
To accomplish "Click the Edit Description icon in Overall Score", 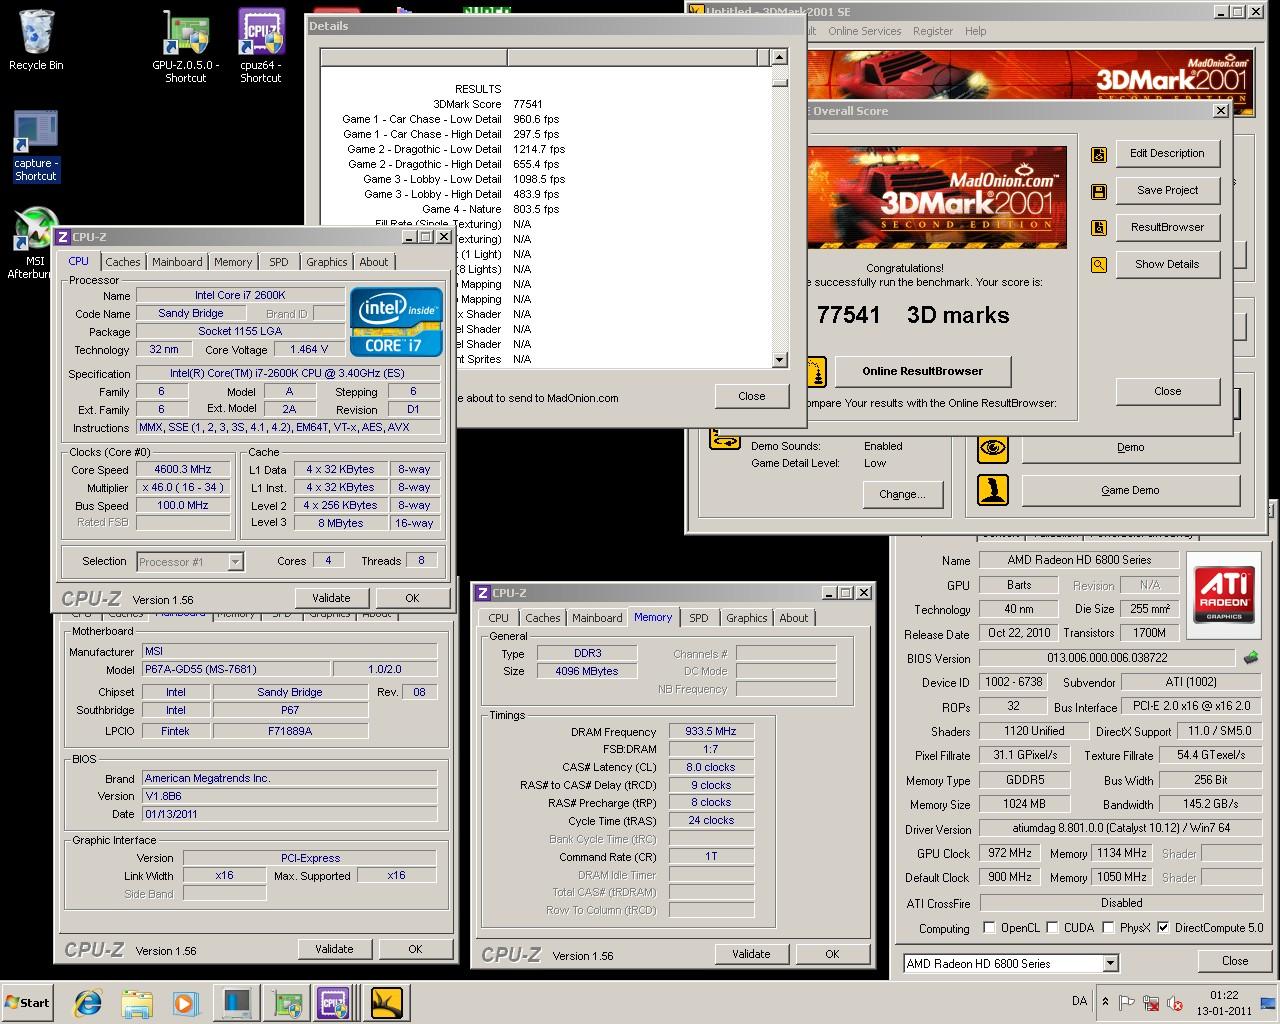I will (x=1099, y=155).
